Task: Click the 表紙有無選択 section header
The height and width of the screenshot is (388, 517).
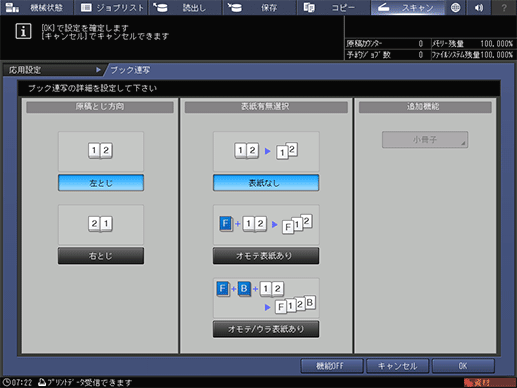Action: coord(266,107)
